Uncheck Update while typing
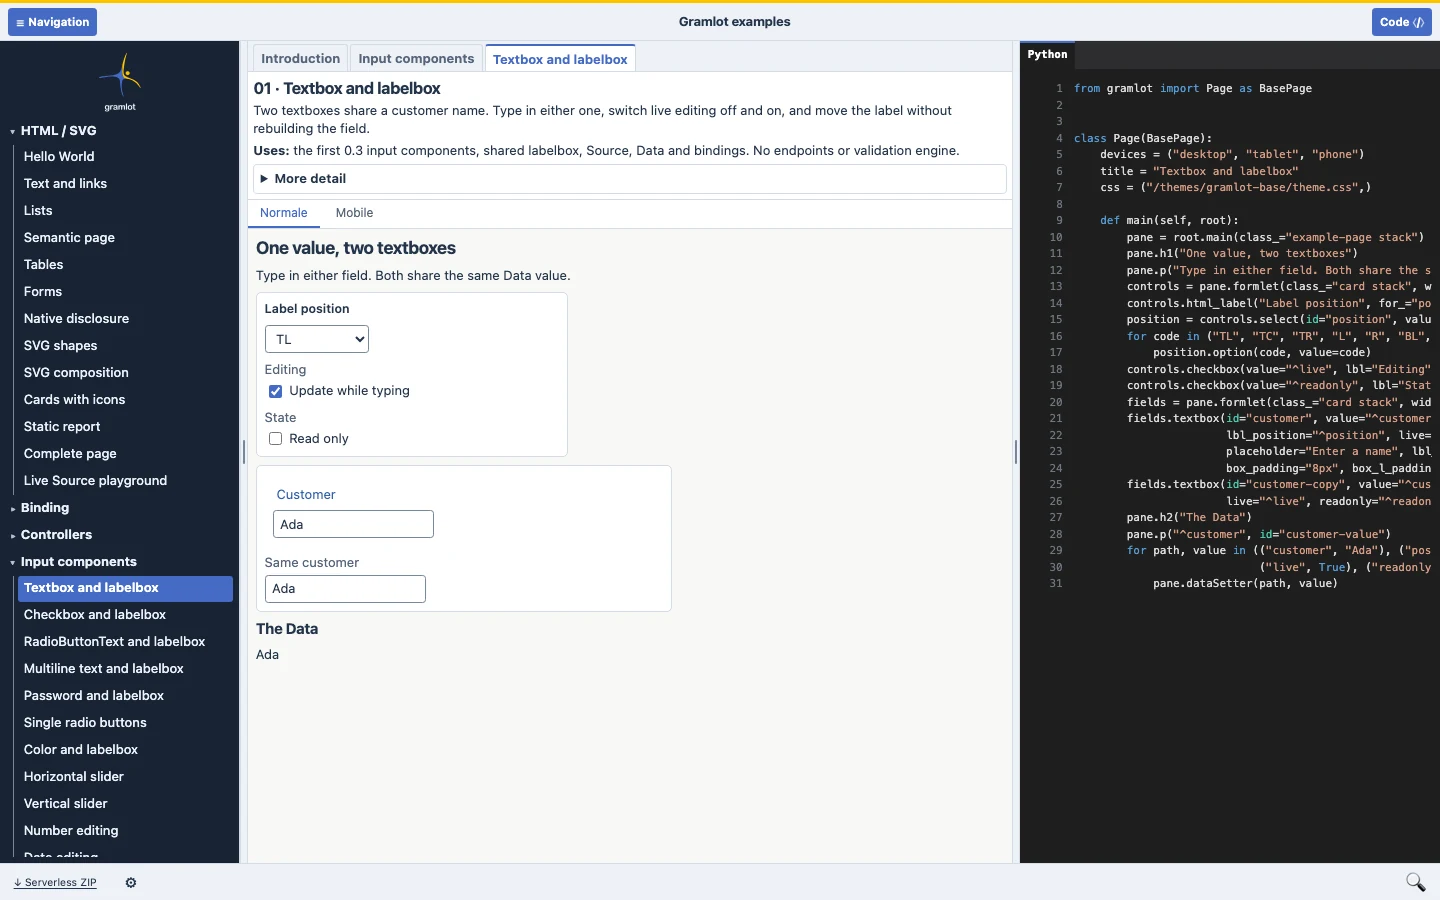Image resolution: width=1440 pixels, height=900 pixels. pos(275,391)
